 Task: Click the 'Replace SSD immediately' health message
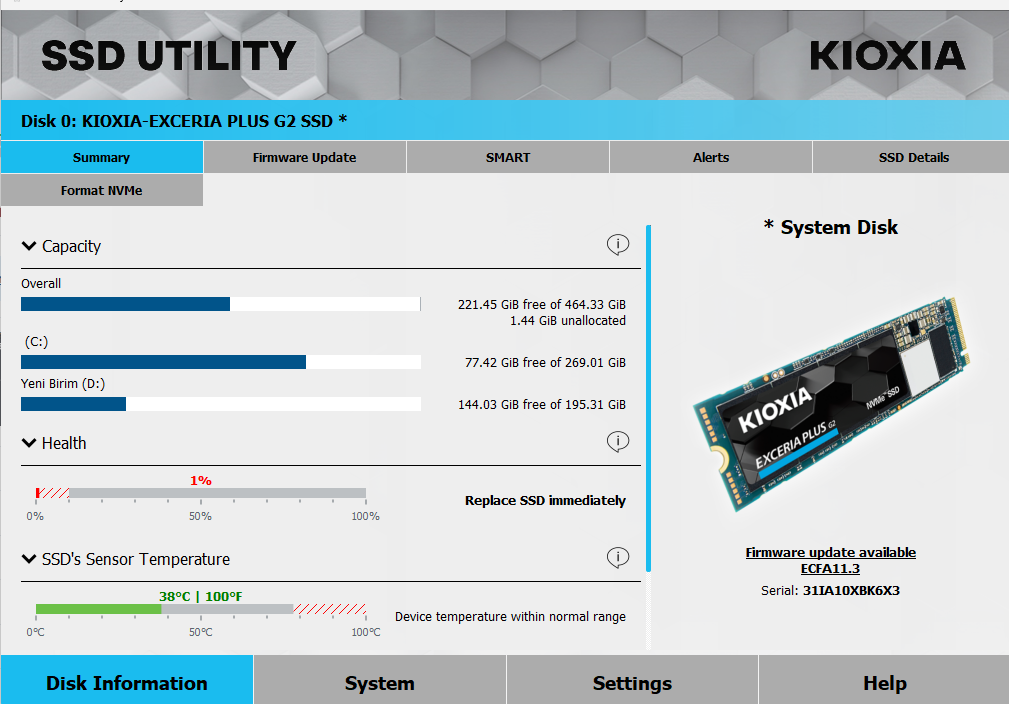pyautogui.click(x=545, y=501)
